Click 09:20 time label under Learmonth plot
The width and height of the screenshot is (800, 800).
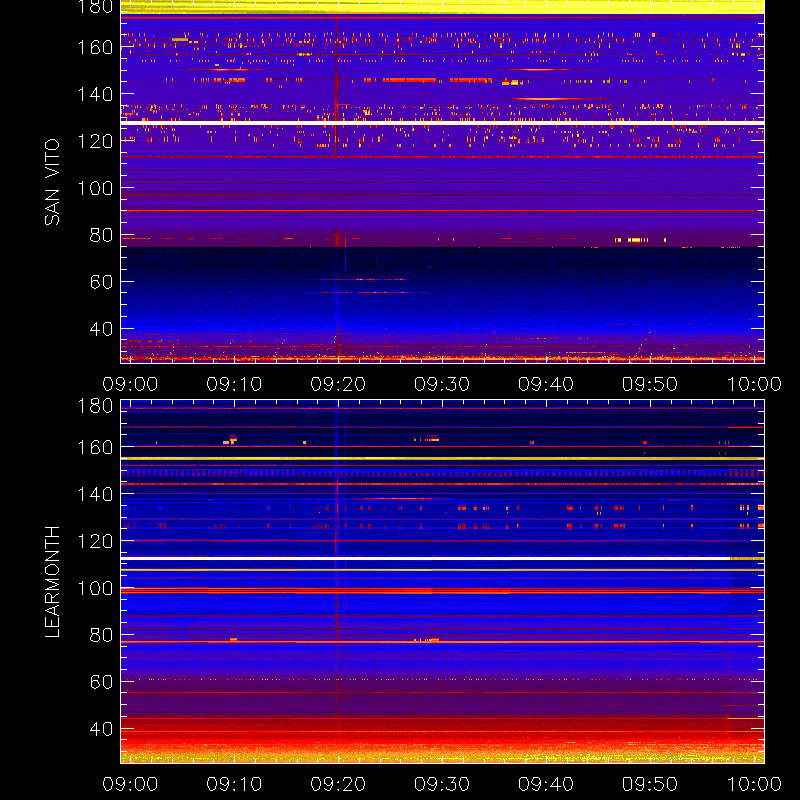[x=338, y=784]
